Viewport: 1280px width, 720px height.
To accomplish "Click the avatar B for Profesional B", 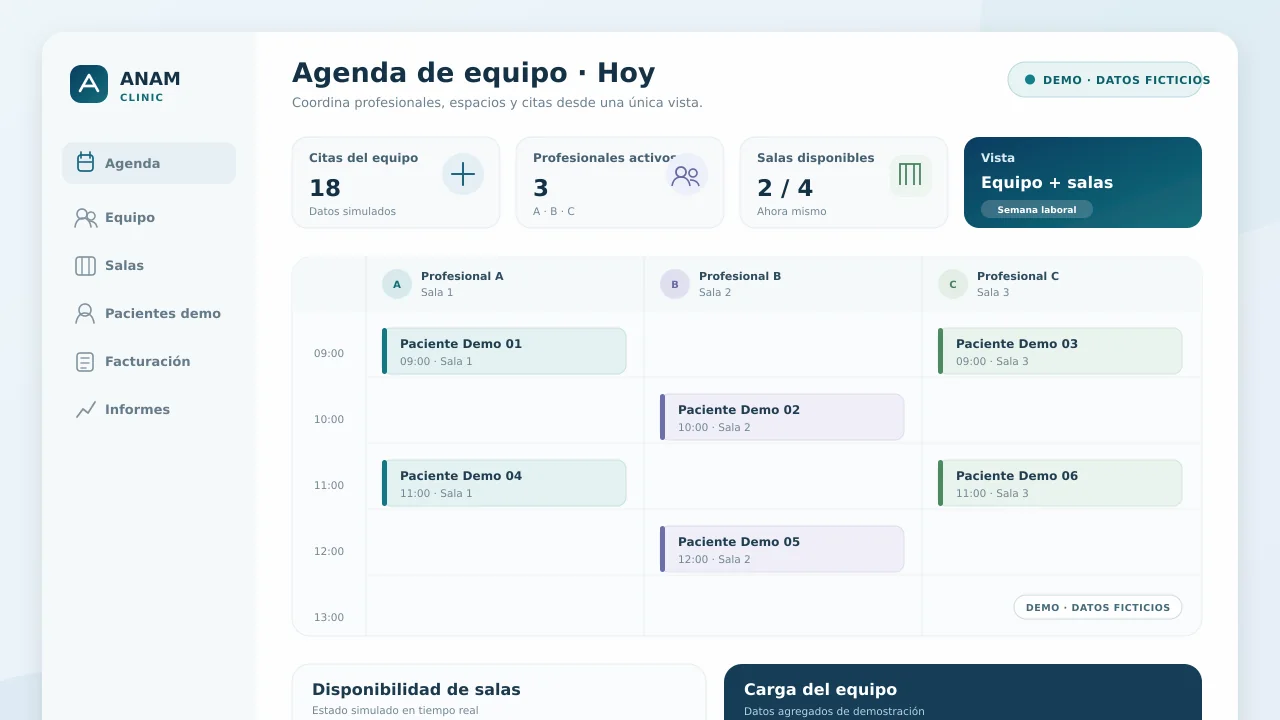I will click(675, 284).
